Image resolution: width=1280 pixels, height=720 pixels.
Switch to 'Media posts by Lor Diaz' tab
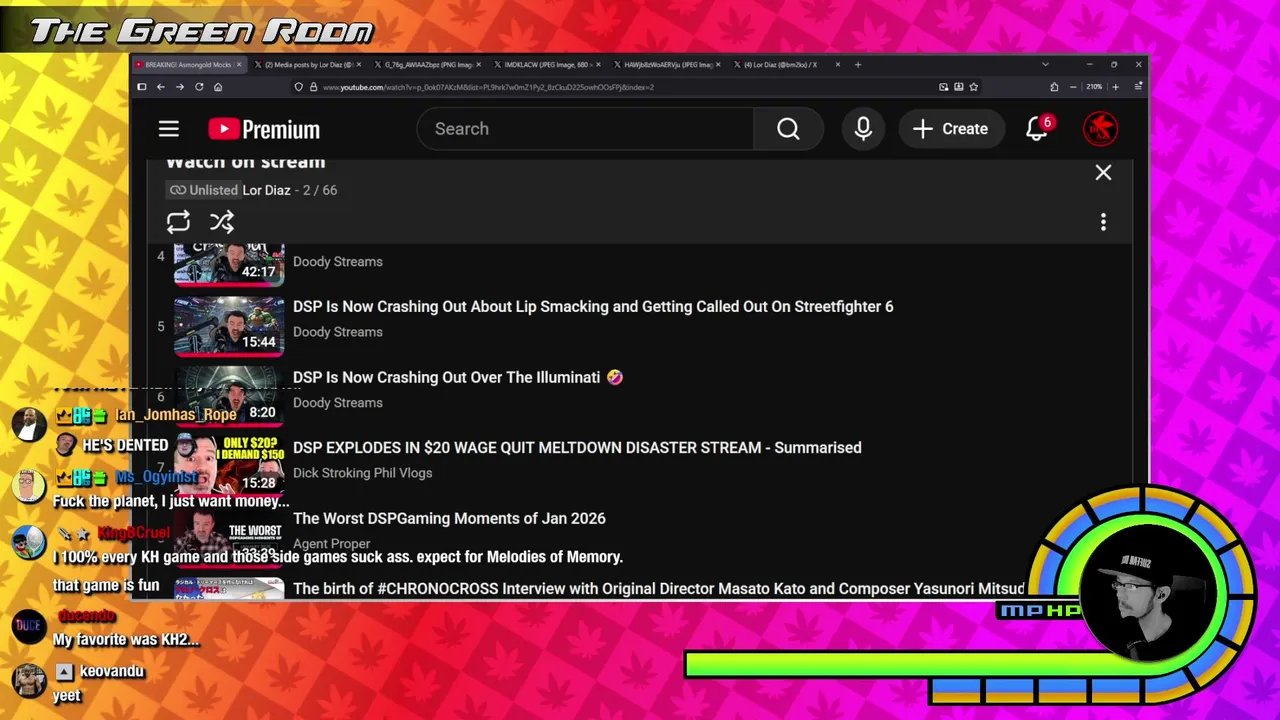coord(306,64)
